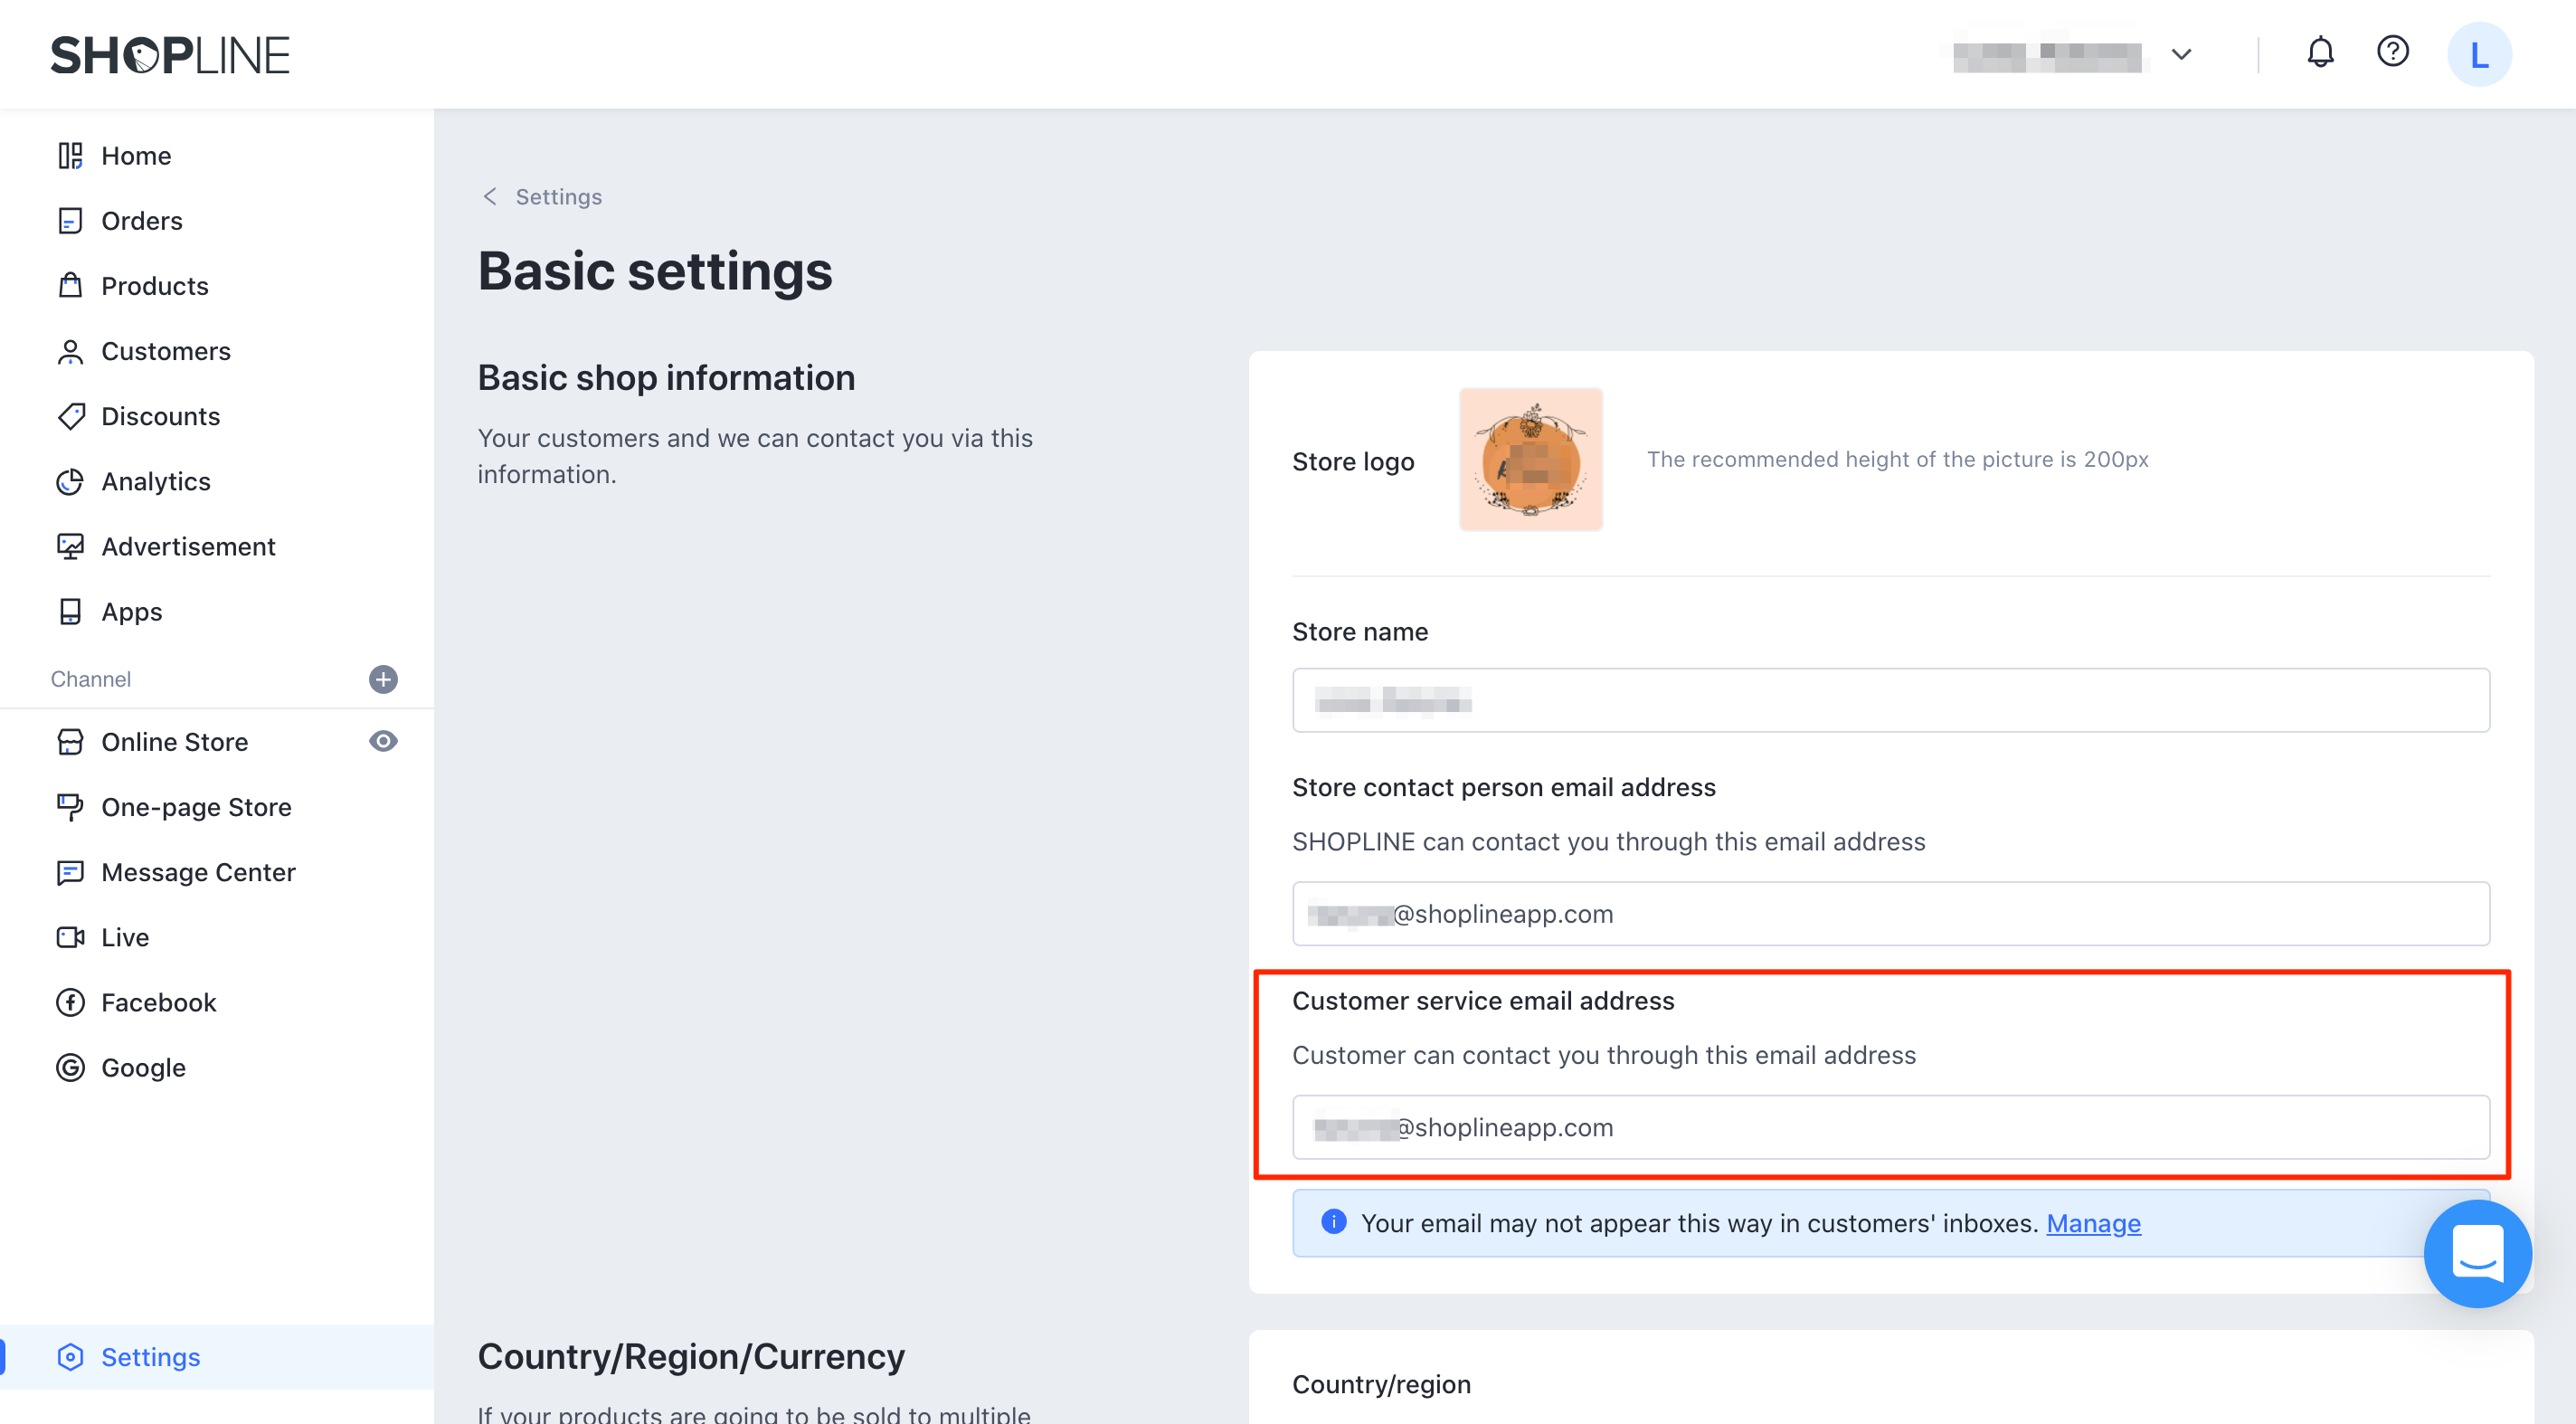Open the help question mark icon
This screenshot has height=1424, width=2576.
tap(2392, 52)
